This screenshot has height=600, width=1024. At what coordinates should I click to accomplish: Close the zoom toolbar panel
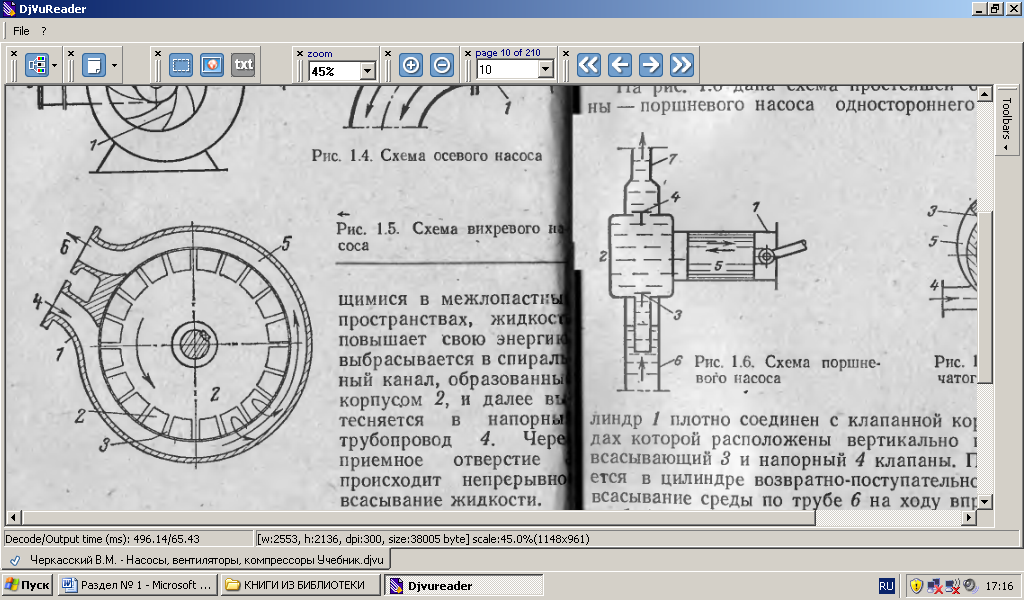coord(300,54)
